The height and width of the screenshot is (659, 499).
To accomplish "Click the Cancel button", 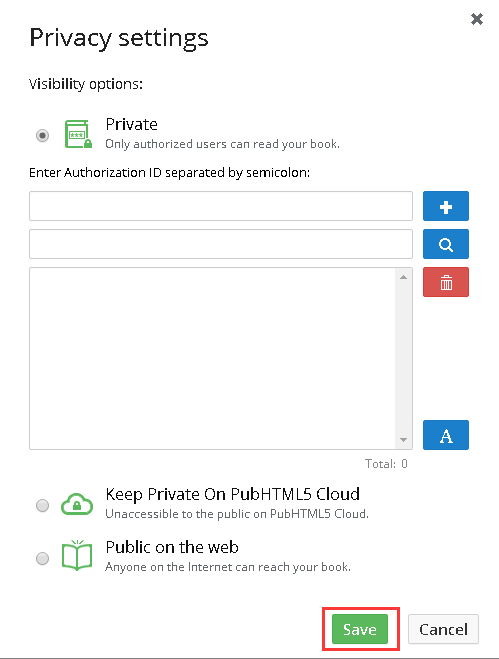I will (x=443, y=629).
